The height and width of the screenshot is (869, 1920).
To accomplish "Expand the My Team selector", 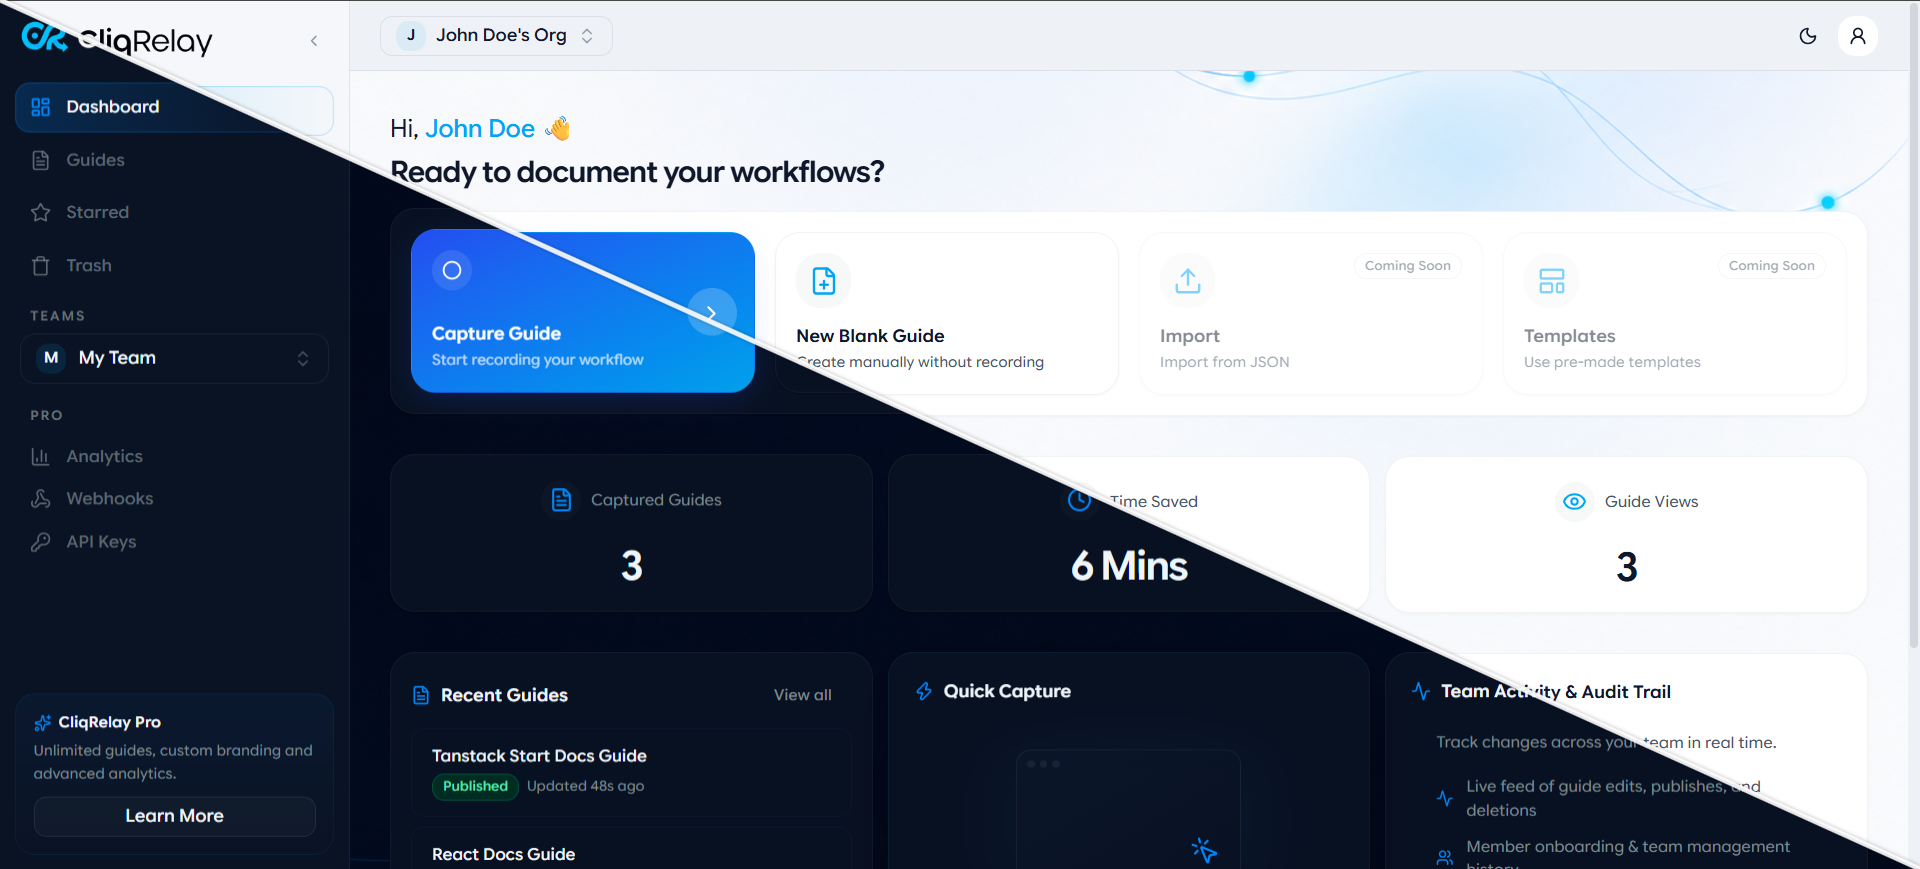I will [174, 358].
